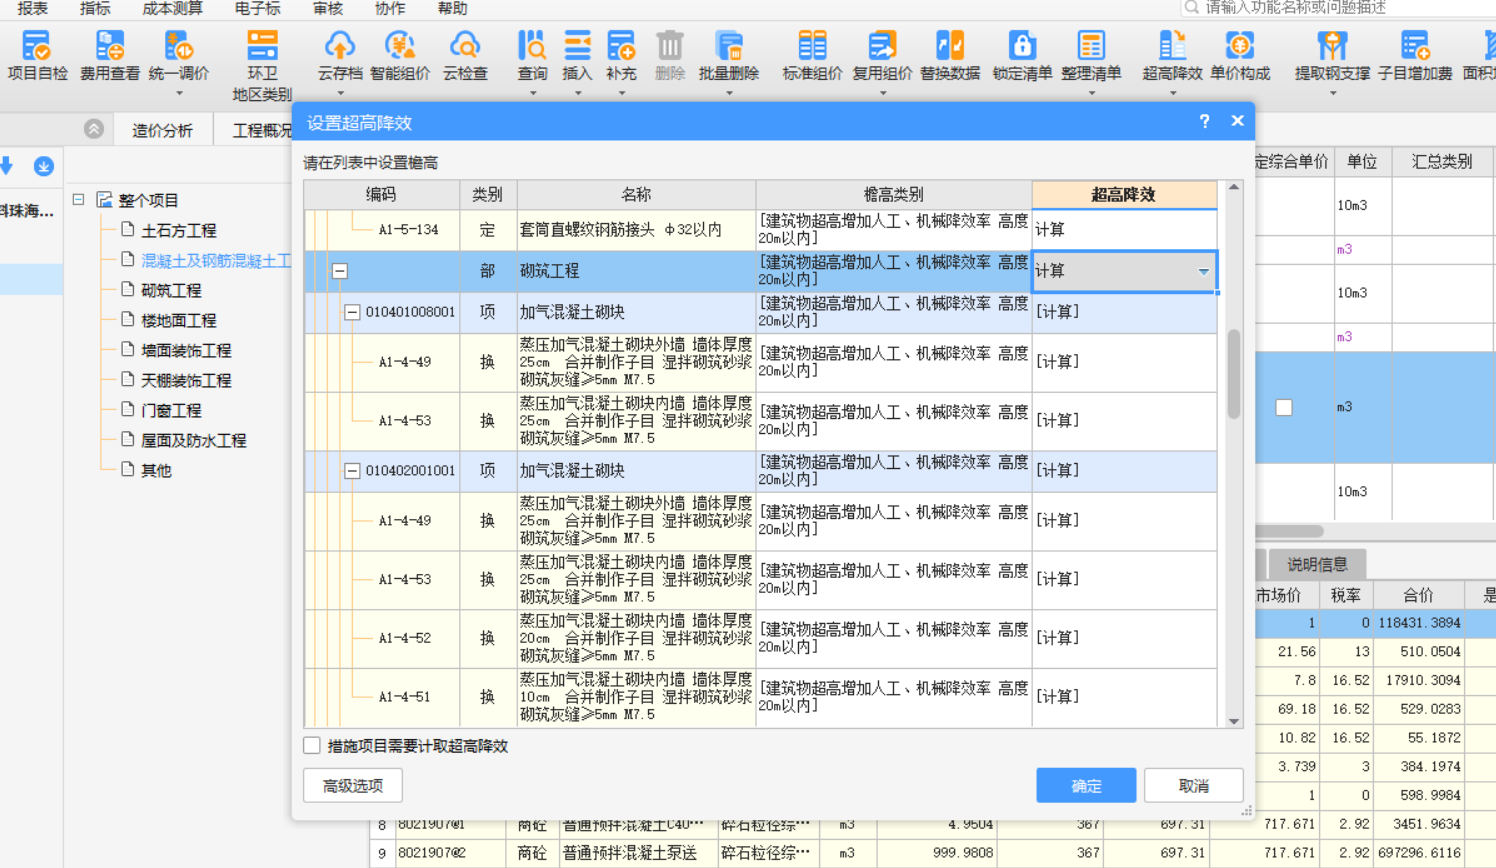Switch to 说明信息 tab
Image resolution: width=1496 pixels, height=868 pixels.
1317,564
